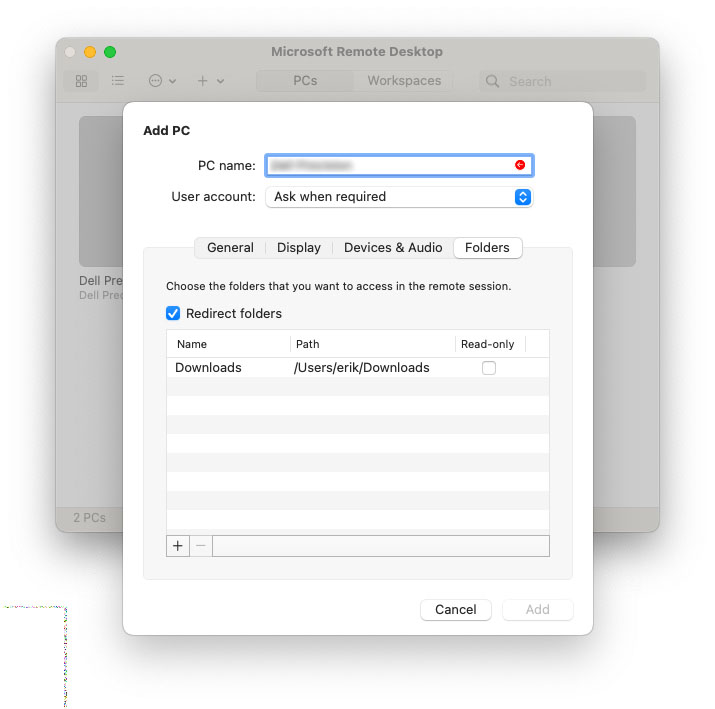Click the PC name input field

tap(399, 165)
